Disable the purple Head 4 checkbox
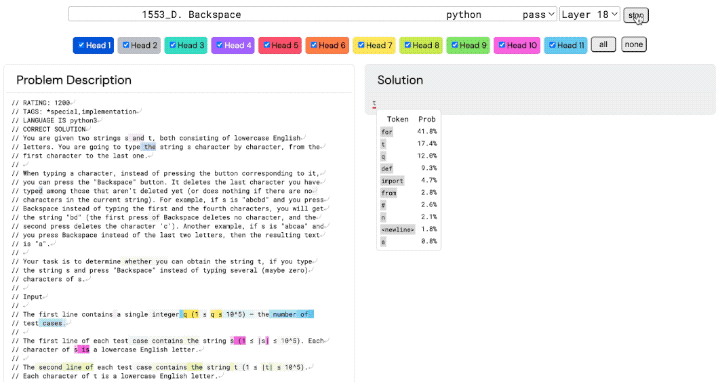This screenshot has height=382, width=720. coord(219,45)
